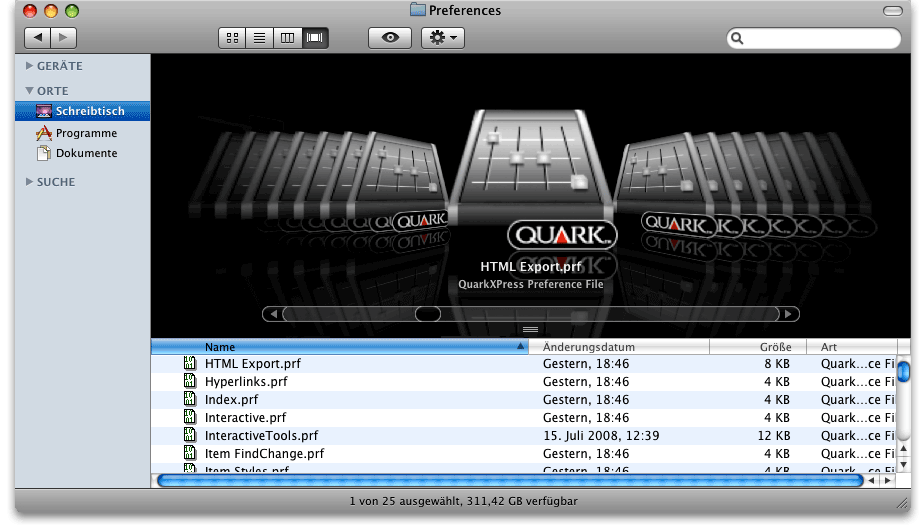Click the Cover Flow left scroll arrow

tap(273, 314)
